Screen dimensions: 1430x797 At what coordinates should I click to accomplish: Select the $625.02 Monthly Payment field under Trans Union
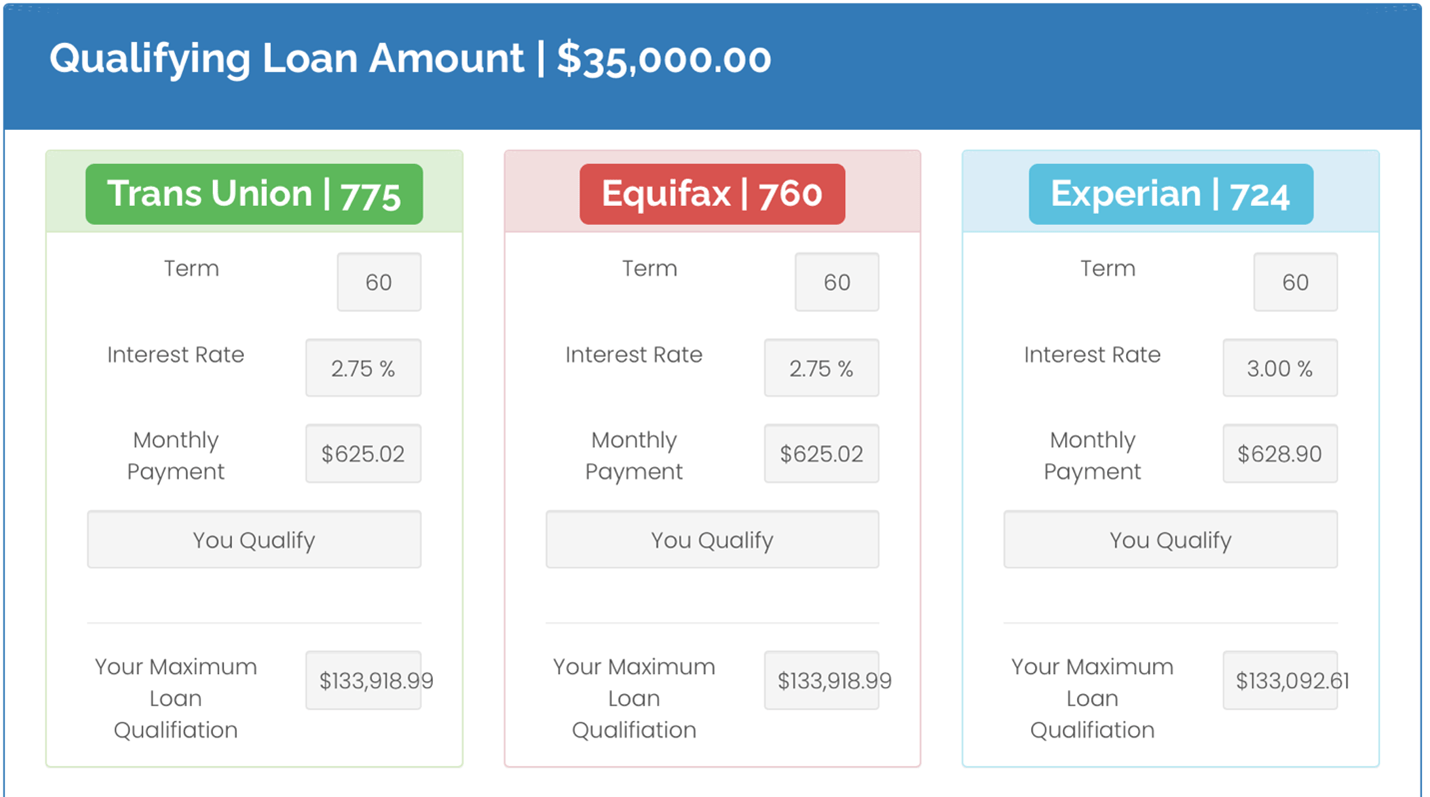click(362, 453)
